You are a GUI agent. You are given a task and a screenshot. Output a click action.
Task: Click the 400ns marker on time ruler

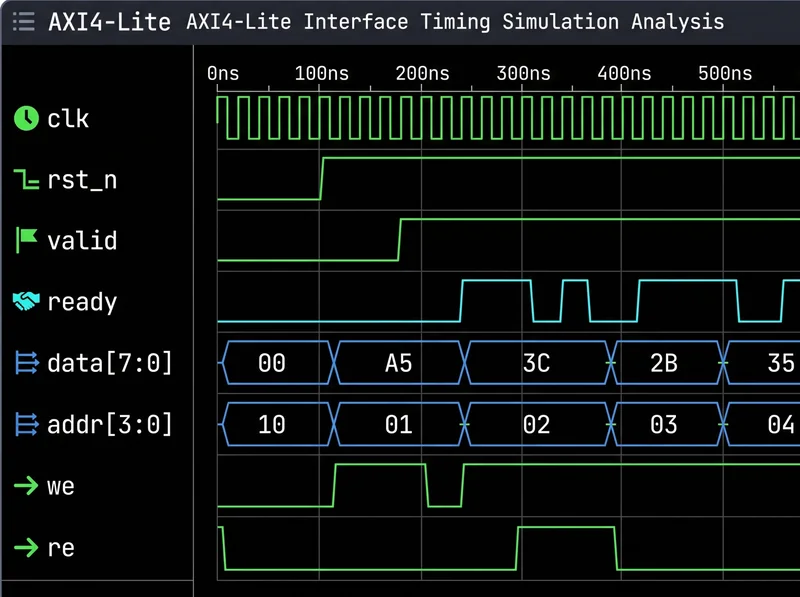click(x=624, y=73)
